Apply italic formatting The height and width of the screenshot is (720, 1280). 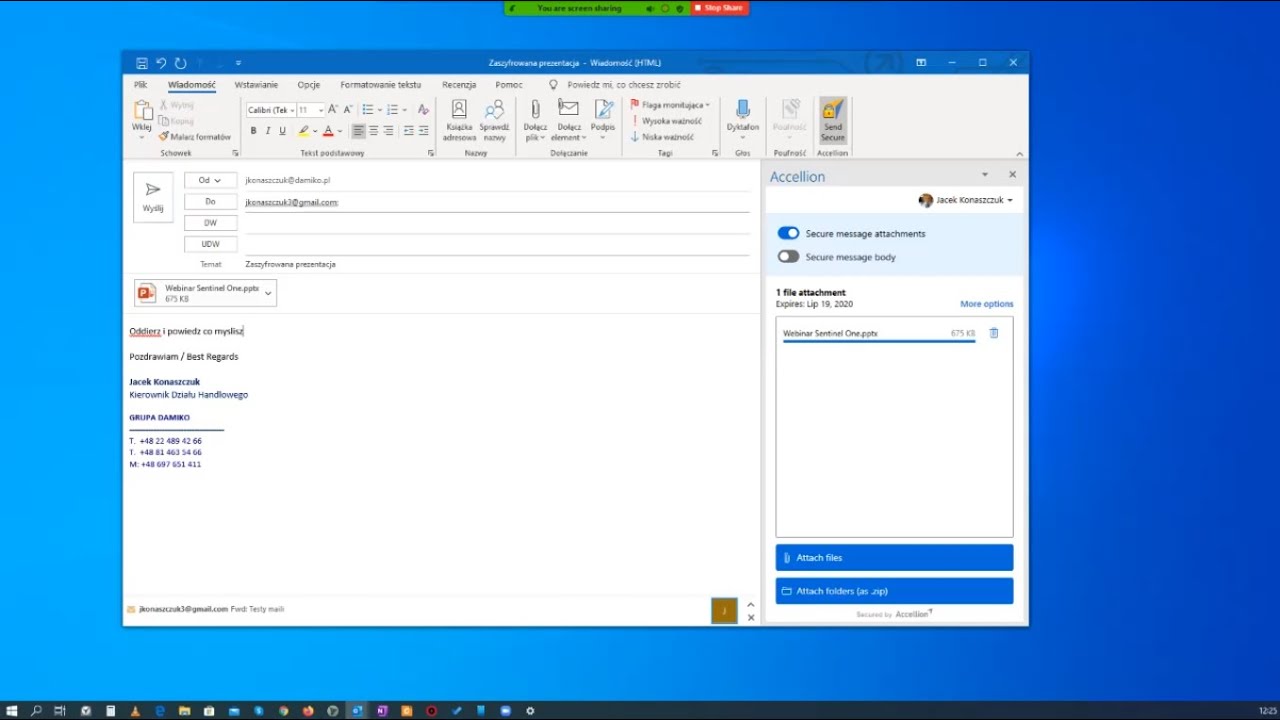[268, 131]
